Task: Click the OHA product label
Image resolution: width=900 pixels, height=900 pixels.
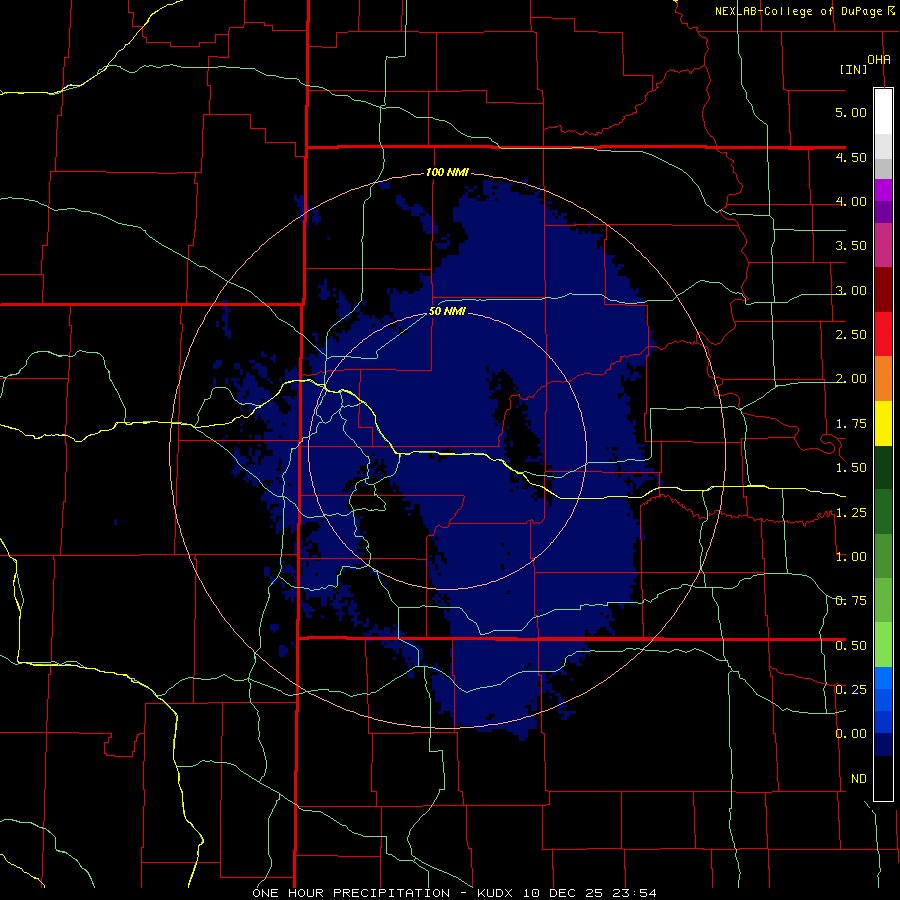Action: (x=879, y=60)
